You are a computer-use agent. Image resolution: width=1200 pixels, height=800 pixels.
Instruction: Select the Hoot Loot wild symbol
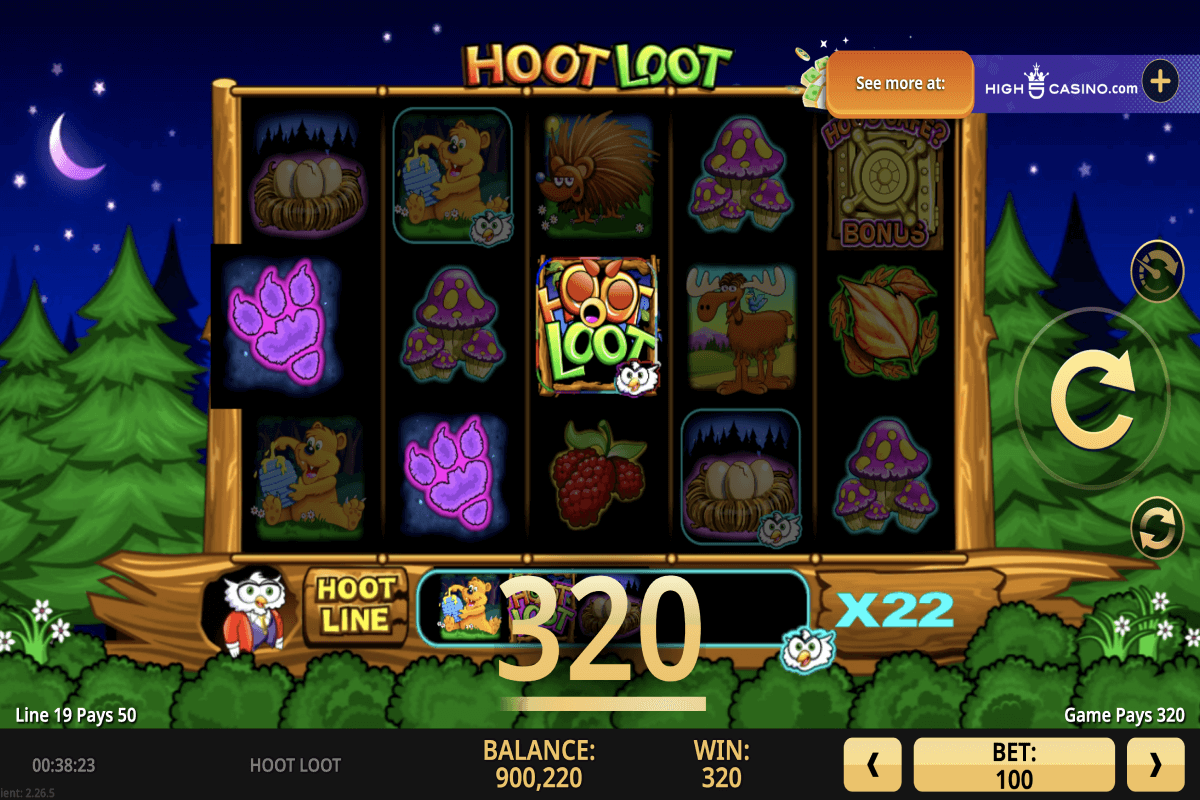598,326
